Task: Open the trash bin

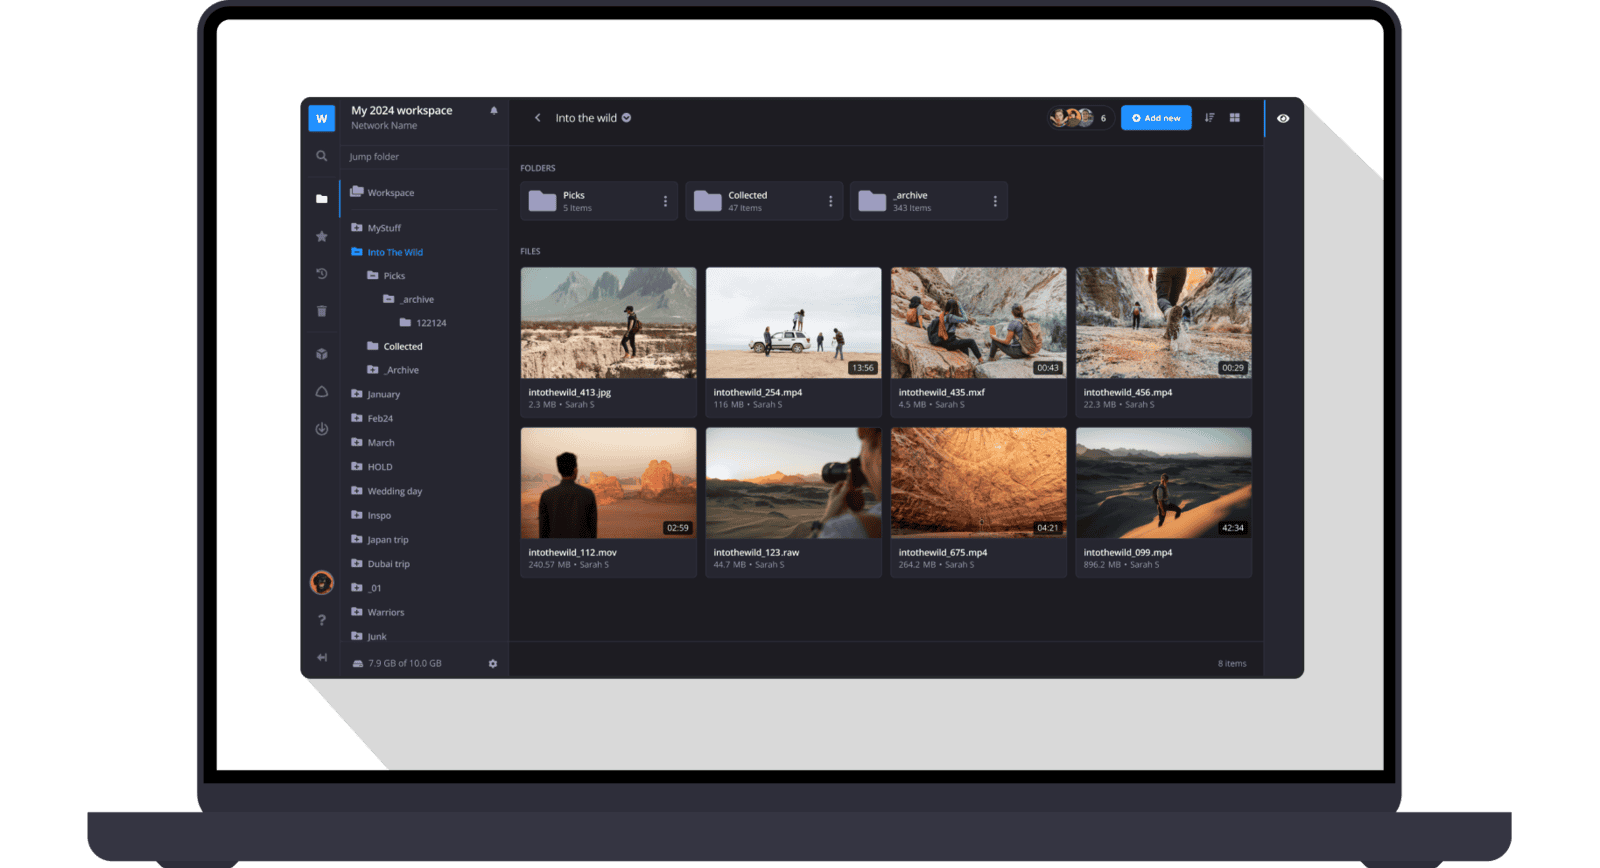Action: tap(321, 311)
